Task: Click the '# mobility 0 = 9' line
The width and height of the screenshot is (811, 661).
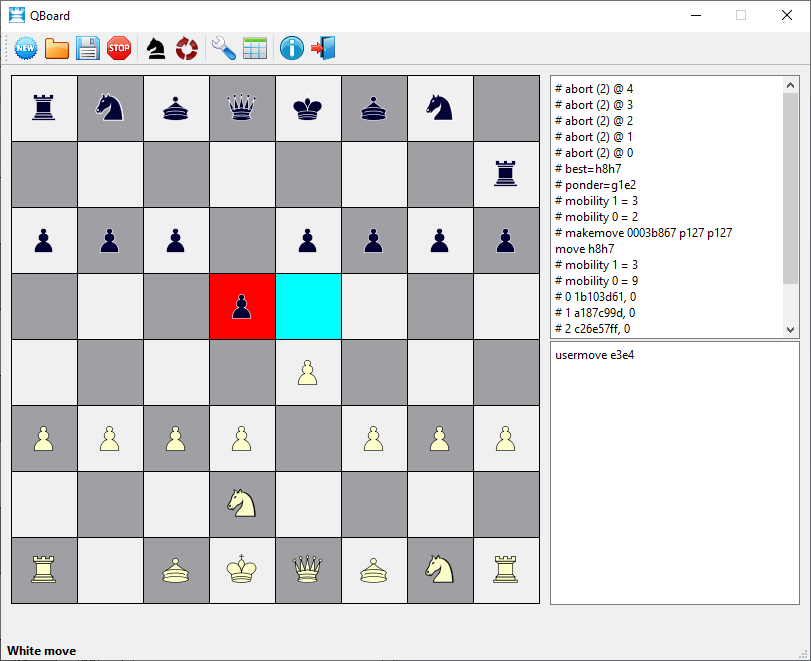Action: [x=596, y=281]
